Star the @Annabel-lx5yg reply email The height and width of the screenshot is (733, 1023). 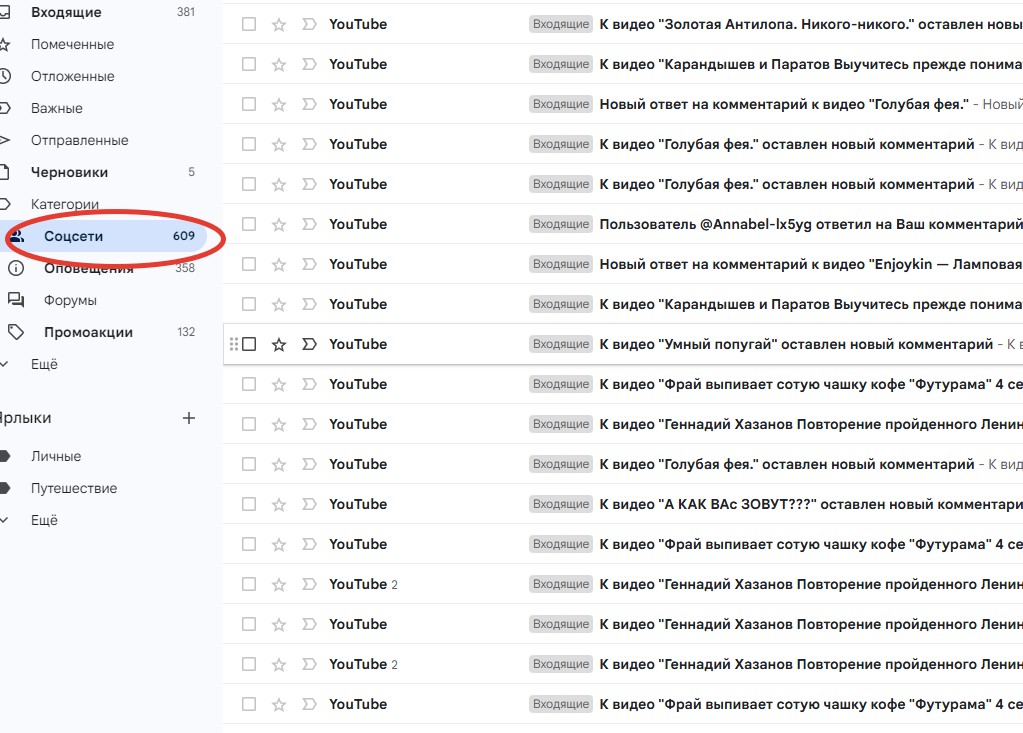(279, 224)
